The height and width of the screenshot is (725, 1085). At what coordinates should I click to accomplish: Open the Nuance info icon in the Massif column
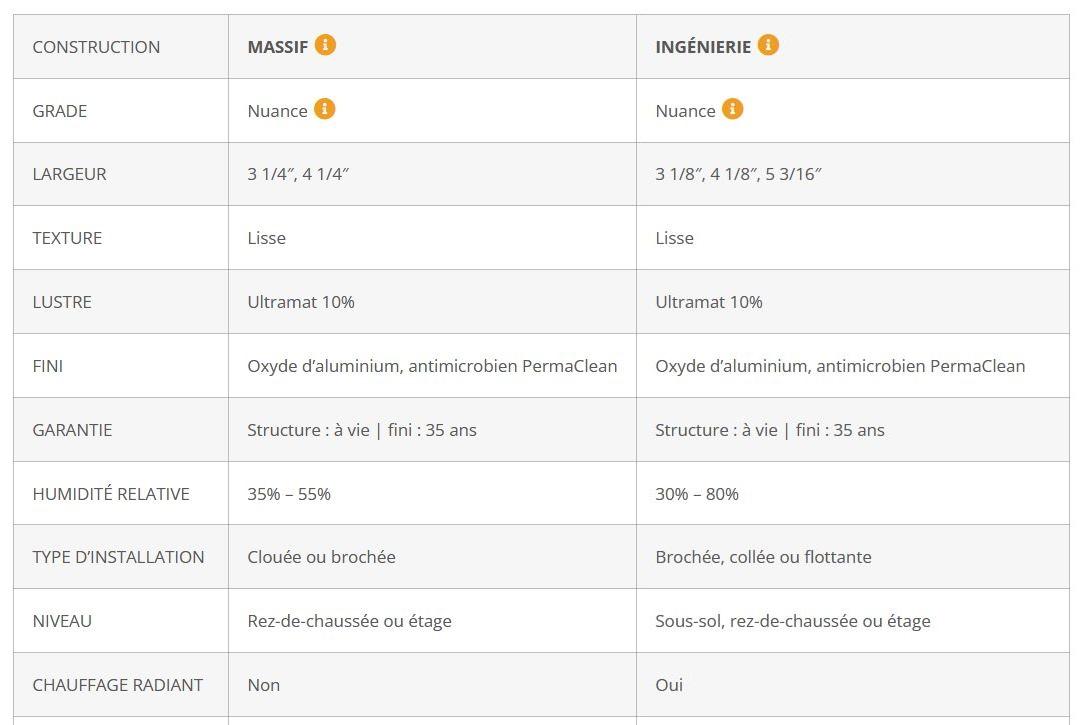pyautogui.click(x=325, y=109)
